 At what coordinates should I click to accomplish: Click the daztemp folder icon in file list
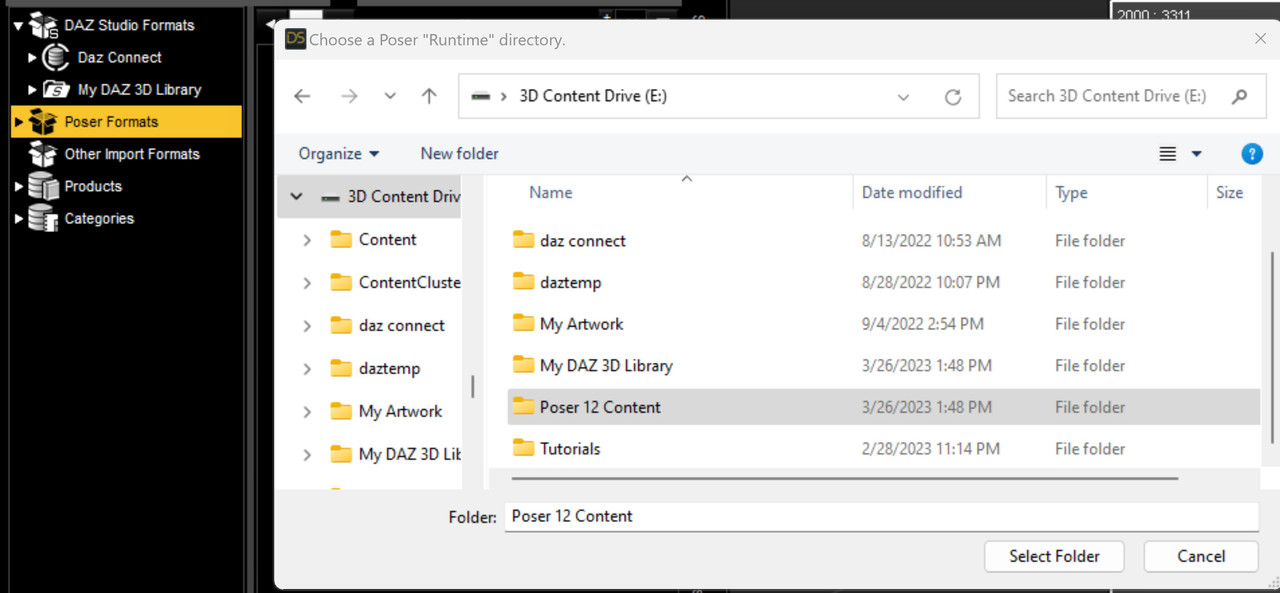pyautogui.click(x=523, y=282)
